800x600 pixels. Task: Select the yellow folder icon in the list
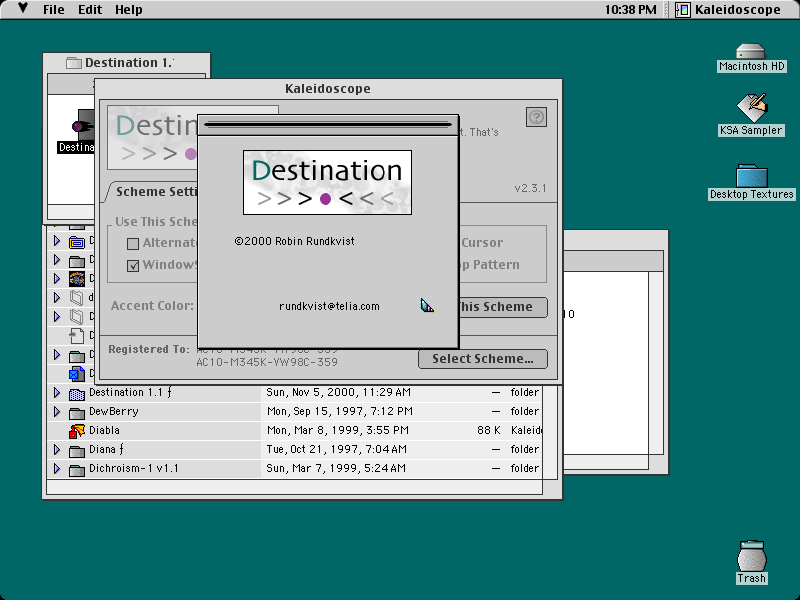coord(77,241)
